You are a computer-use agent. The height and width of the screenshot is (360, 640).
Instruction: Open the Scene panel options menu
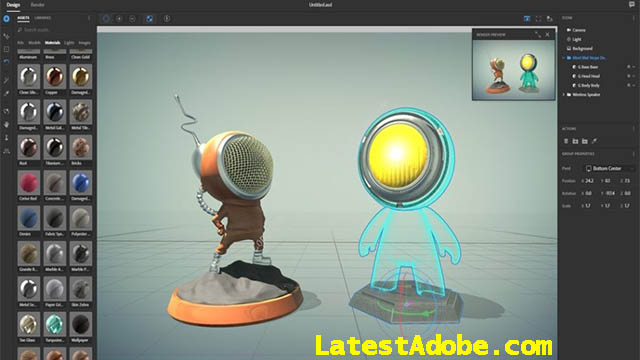[x=634, y=18]
